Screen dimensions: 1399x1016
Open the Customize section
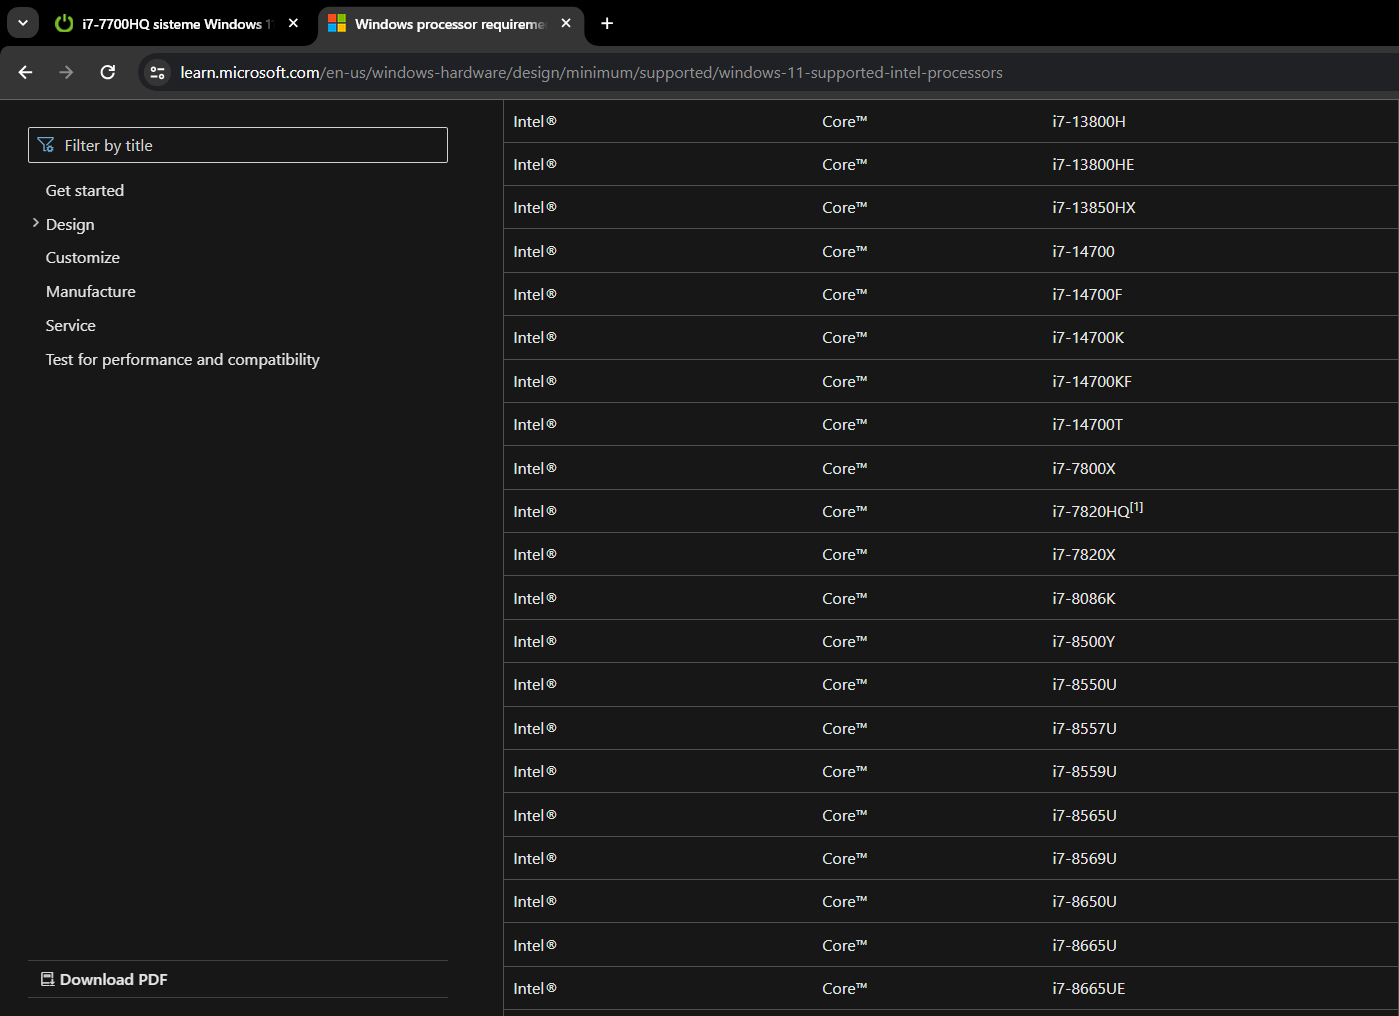(x=83, y=257)
